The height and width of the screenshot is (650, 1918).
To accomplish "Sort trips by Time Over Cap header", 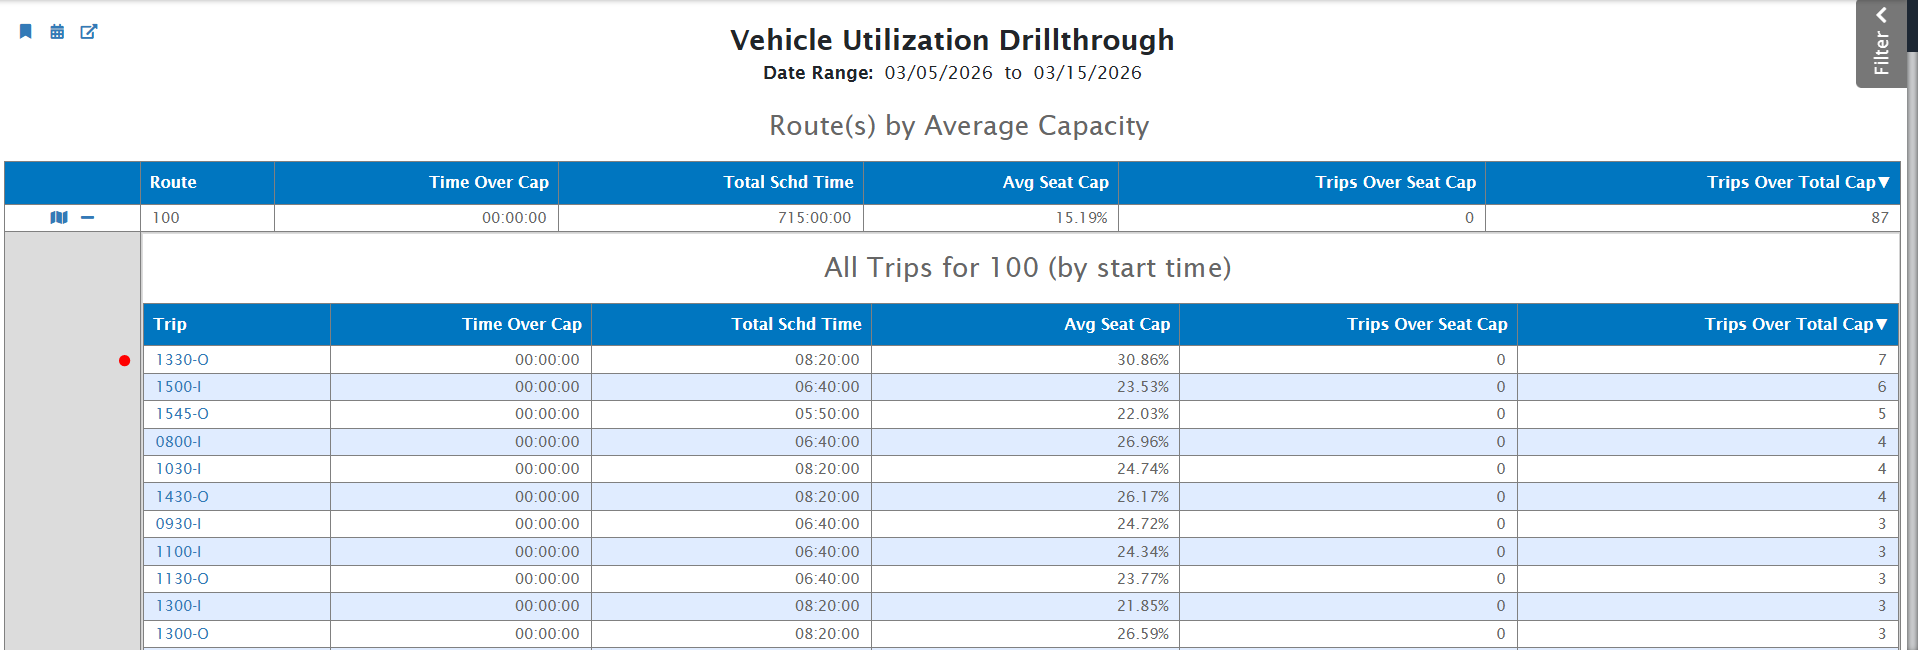I will coord(521,325).
